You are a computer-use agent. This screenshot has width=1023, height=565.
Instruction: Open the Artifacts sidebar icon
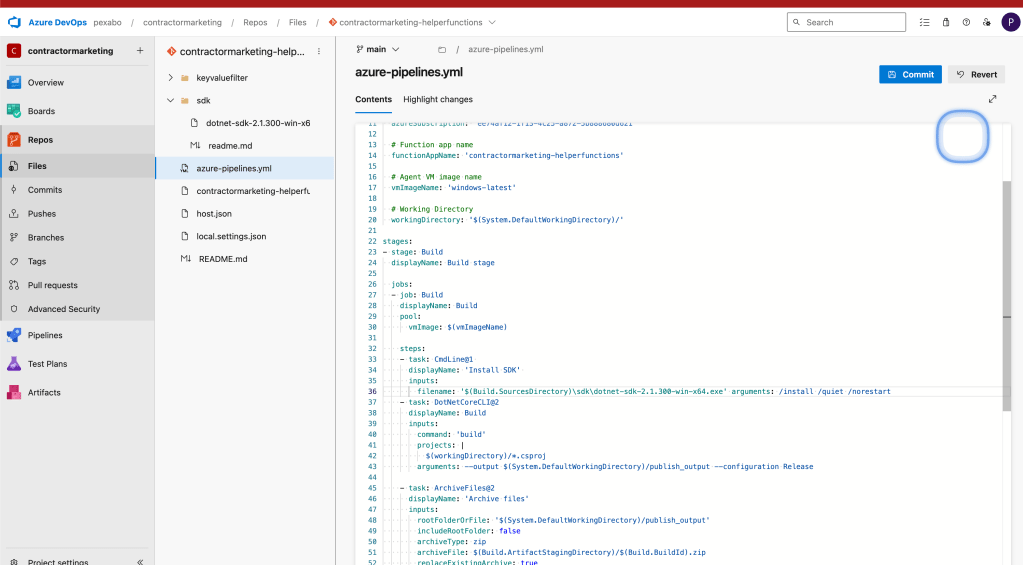click(x=14, y=393)
